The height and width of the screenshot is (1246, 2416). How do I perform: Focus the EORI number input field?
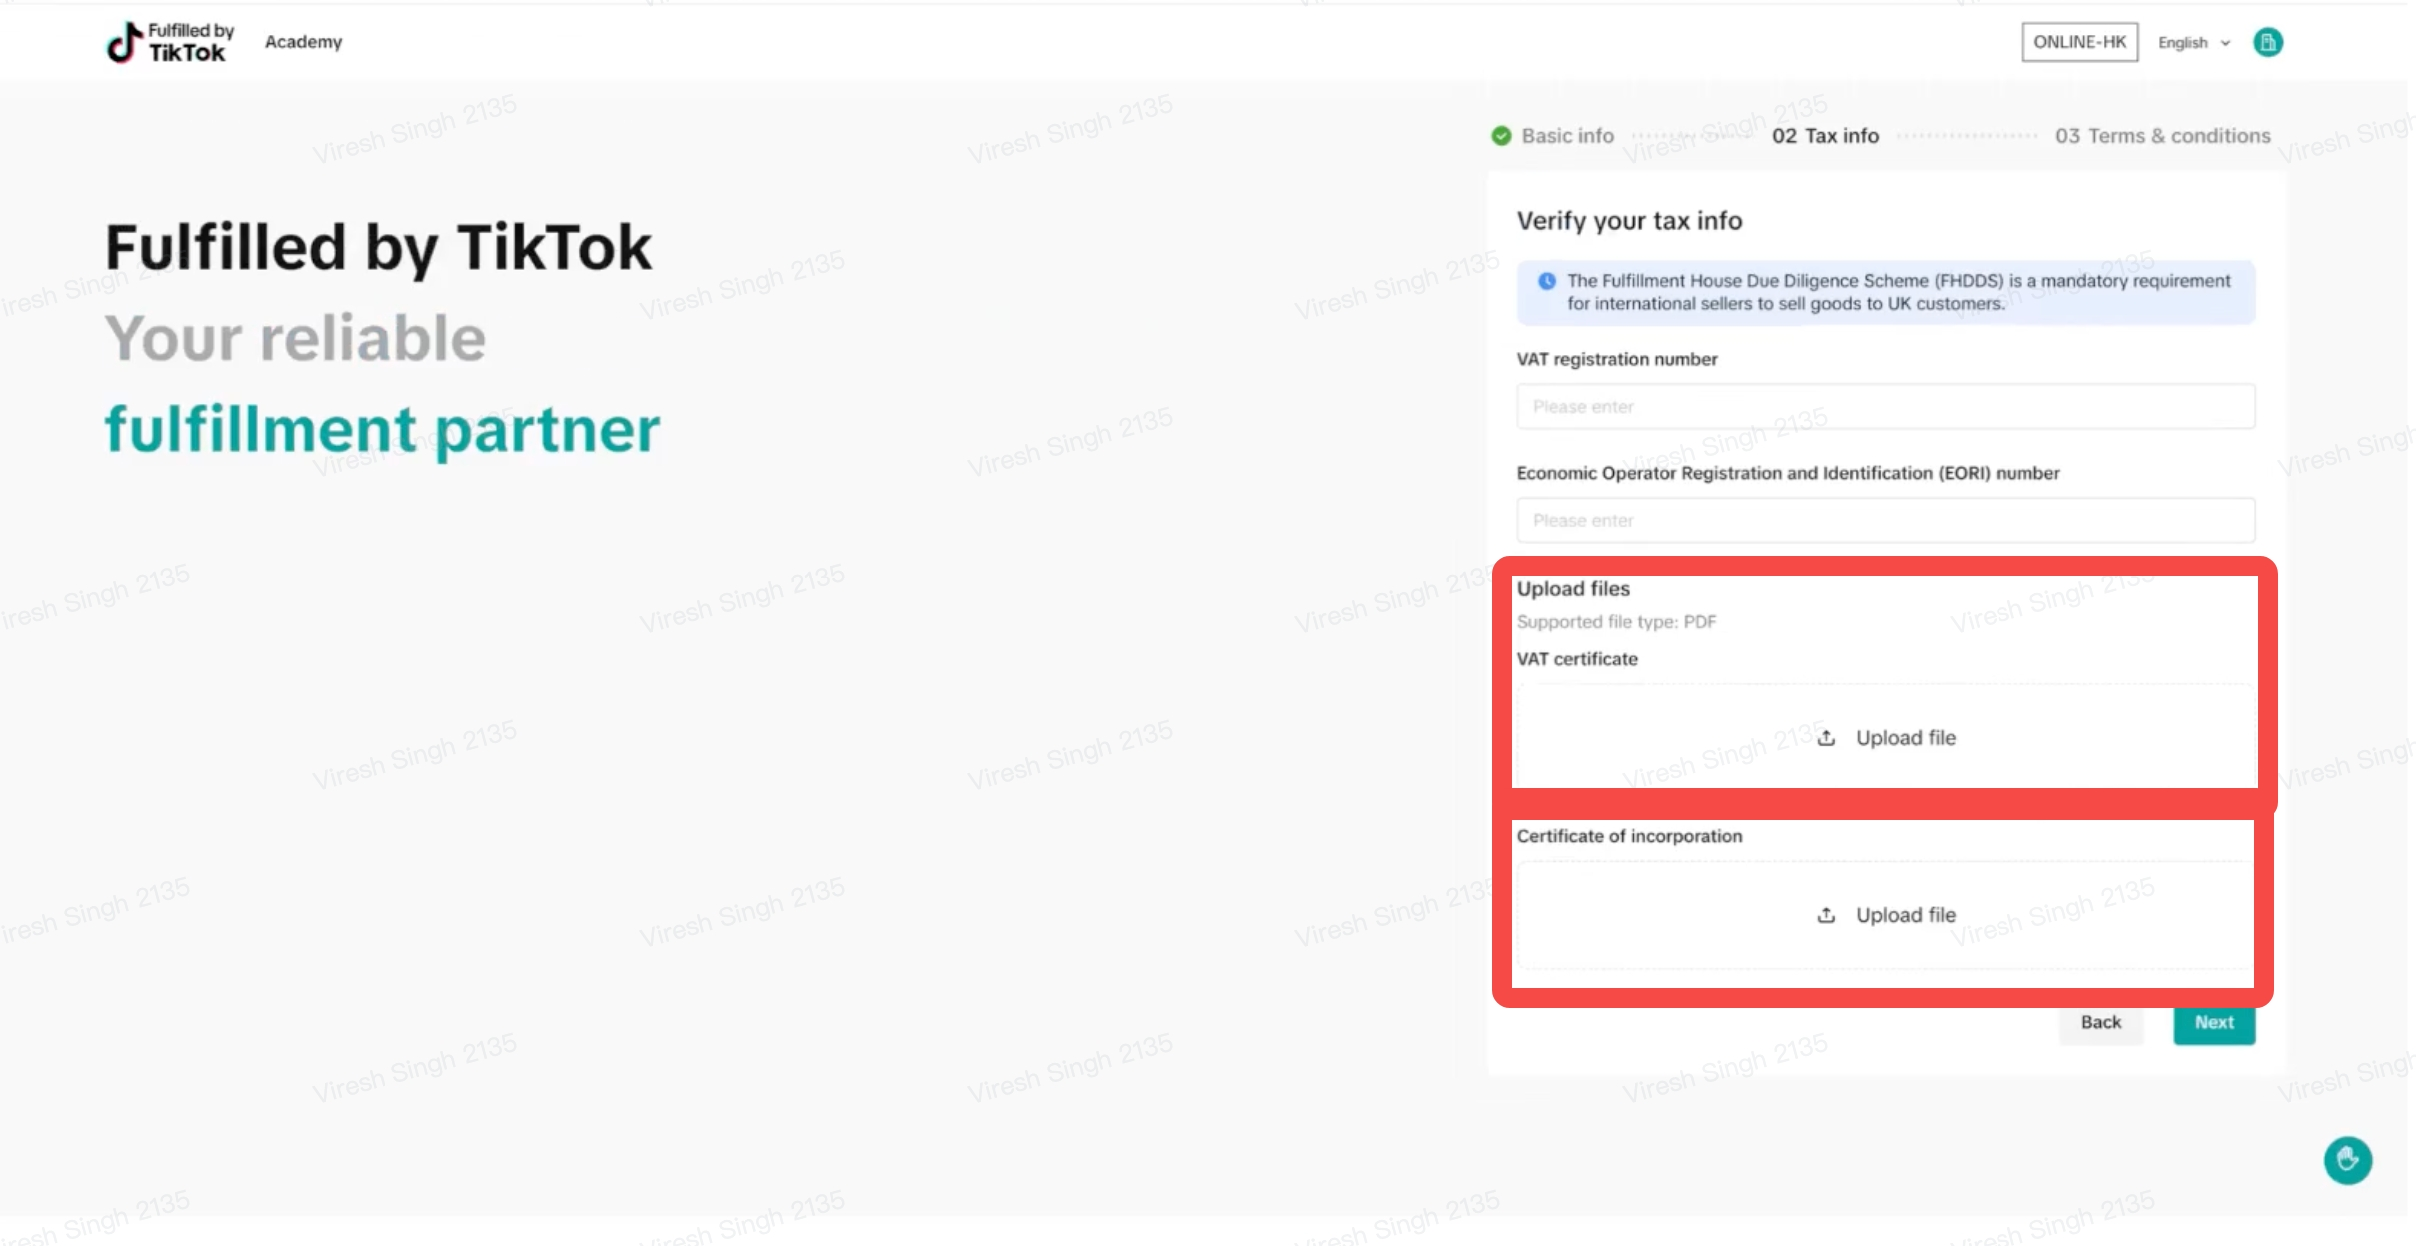click(x=1885, y=520)
